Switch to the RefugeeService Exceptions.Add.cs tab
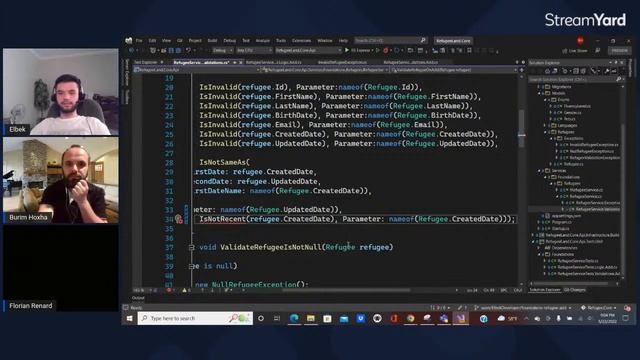640x360 pixels. click(411, 62)
